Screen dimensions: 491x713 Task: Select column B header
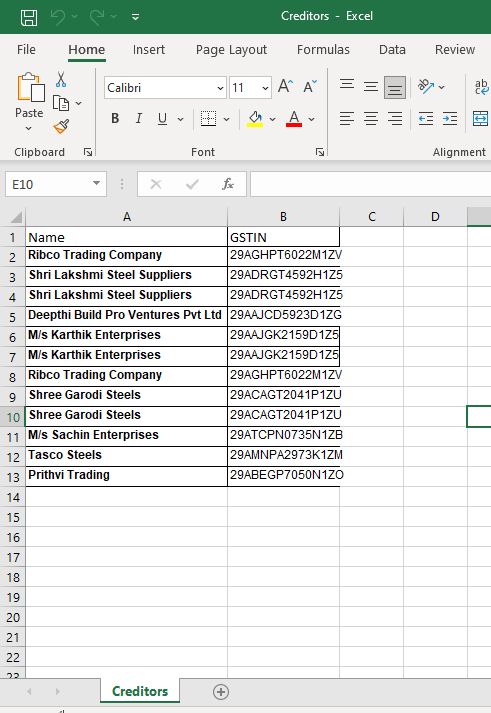[x=283, y=217]
